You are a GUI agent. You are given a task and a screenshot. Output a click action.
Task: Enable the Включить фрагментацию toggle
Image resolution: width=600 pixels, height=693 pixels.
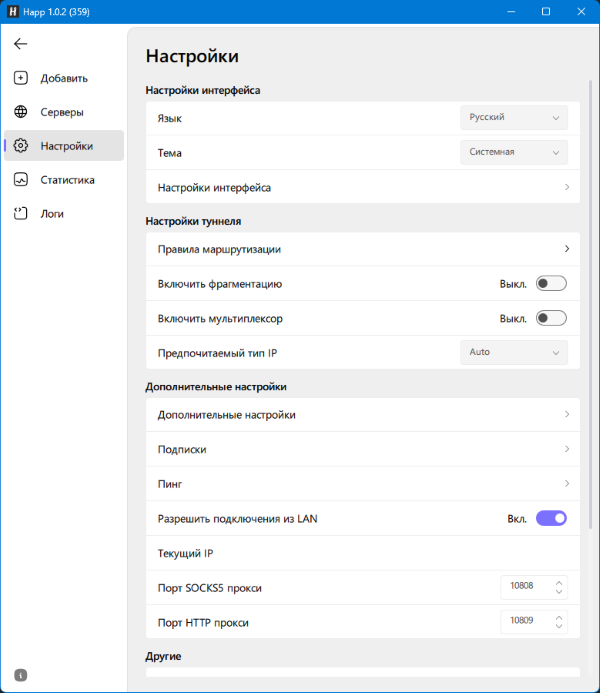[x=551, y=284]
